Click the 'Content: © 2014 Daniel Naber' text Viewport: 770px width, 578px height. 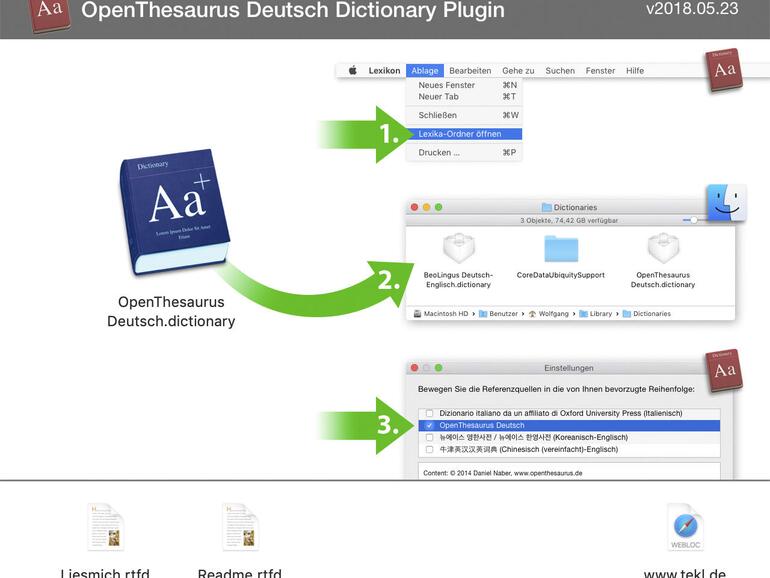coord(502,473)
